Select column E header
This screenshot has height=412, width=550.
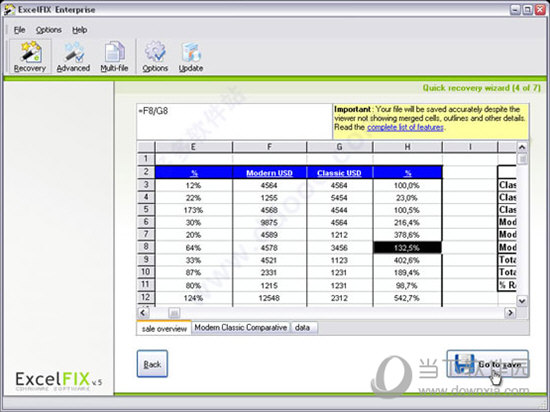click(193, 147)
